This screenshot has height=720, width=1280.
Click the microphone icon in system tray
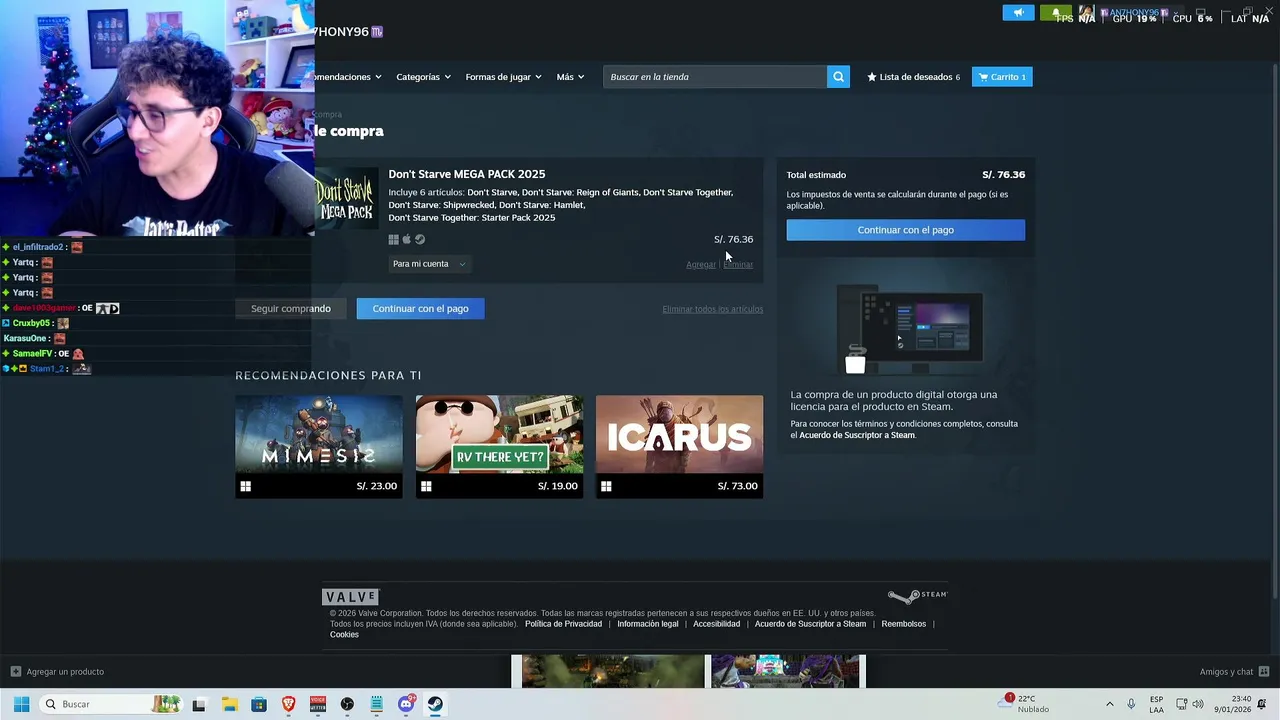(x=1131, y=704)
